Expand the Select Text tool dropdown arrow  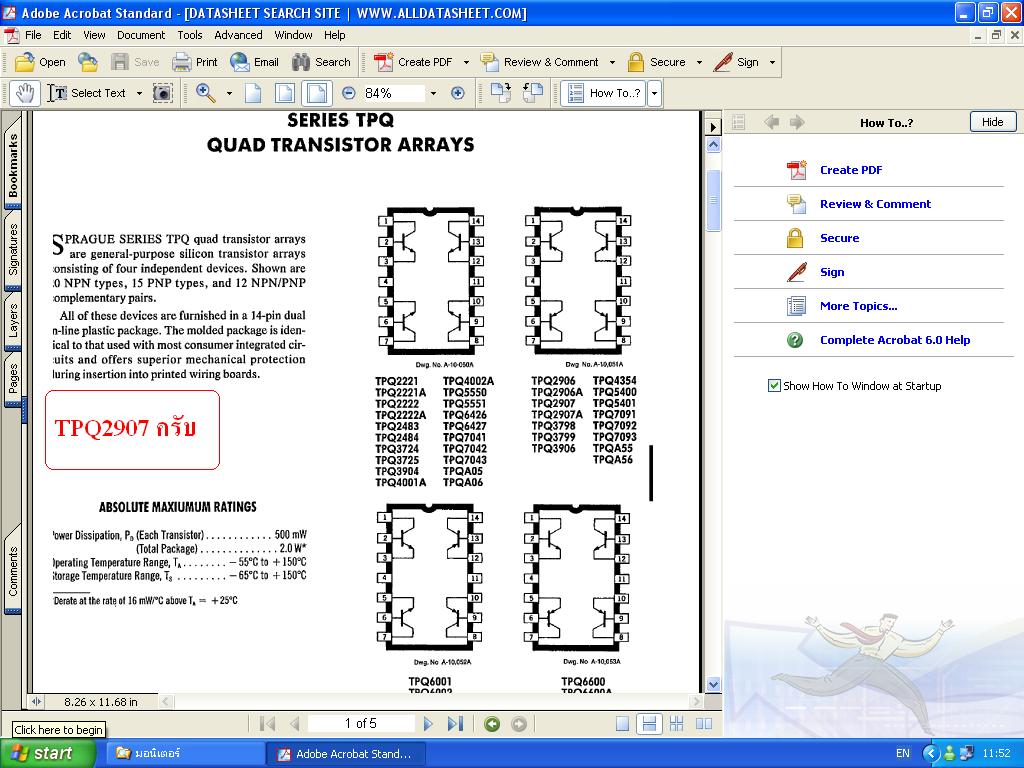[x=139, y=93]
